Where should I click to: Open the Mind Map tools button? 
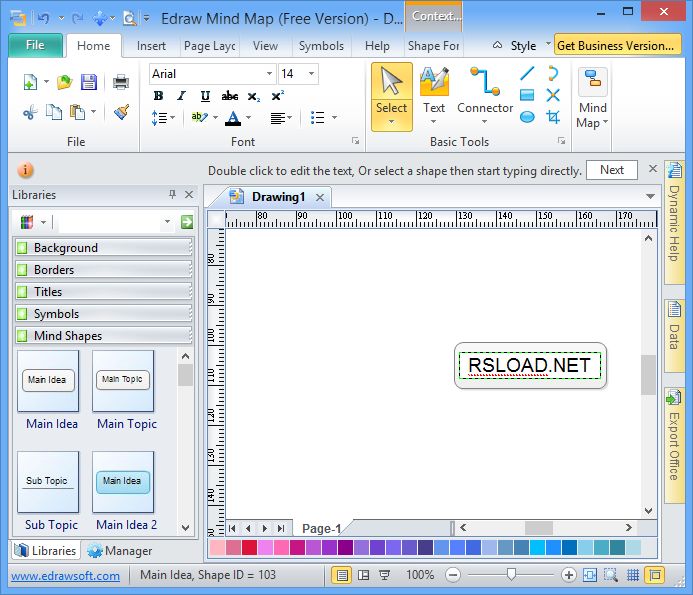[592, 98]
